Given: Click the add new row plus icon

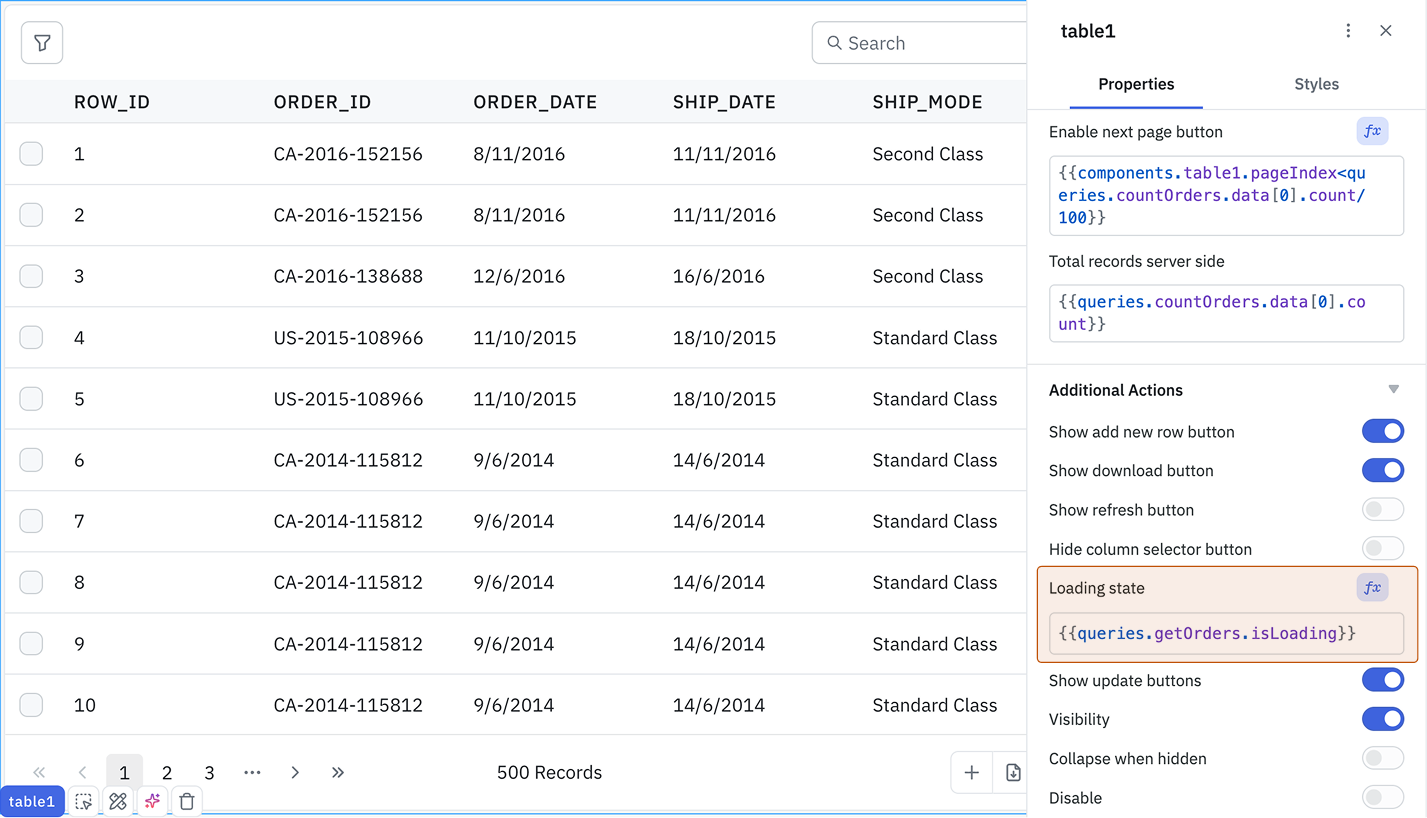Looking at the screenshot, I should pos(971,772).
